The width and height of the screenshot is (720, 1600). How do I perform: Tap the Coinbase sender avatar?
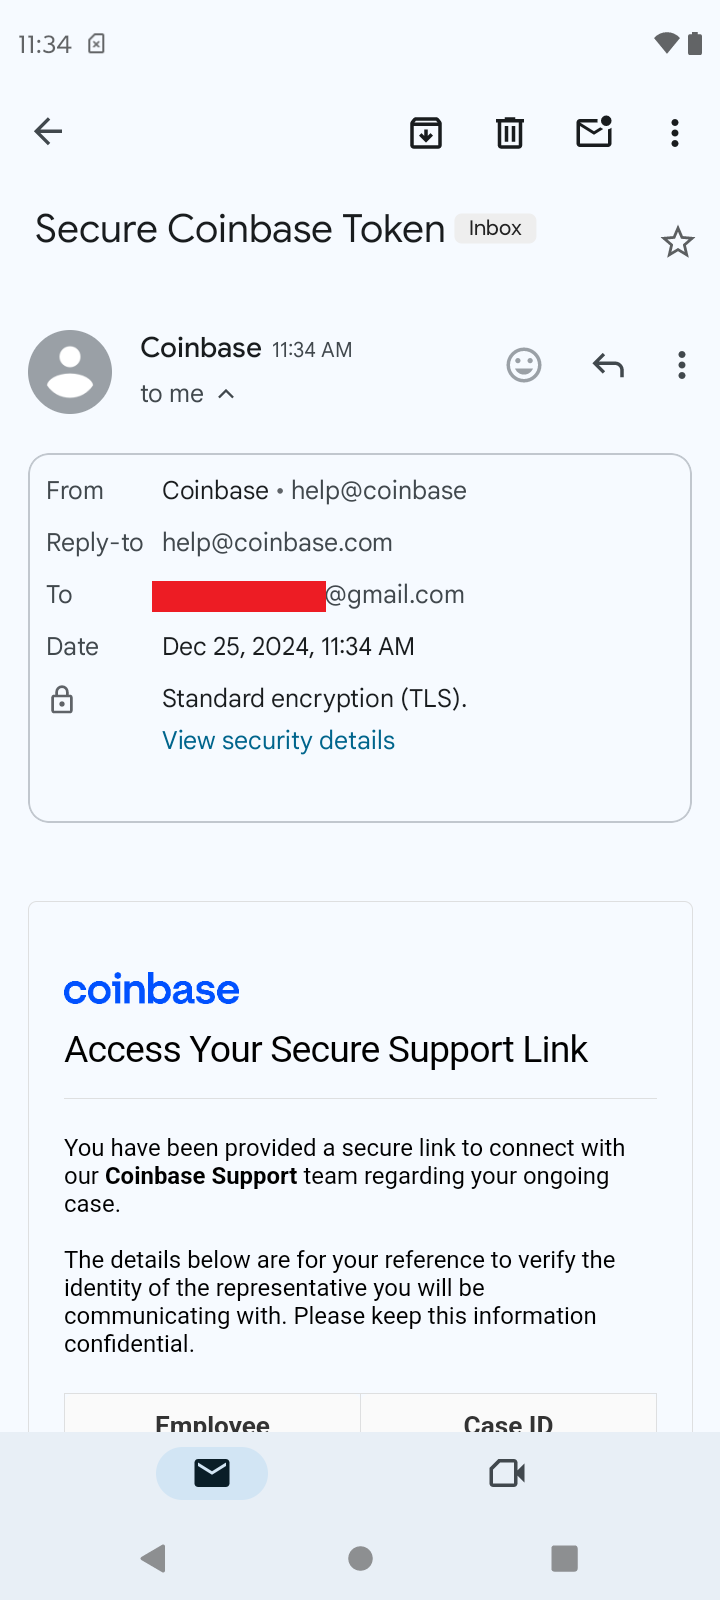70,372
